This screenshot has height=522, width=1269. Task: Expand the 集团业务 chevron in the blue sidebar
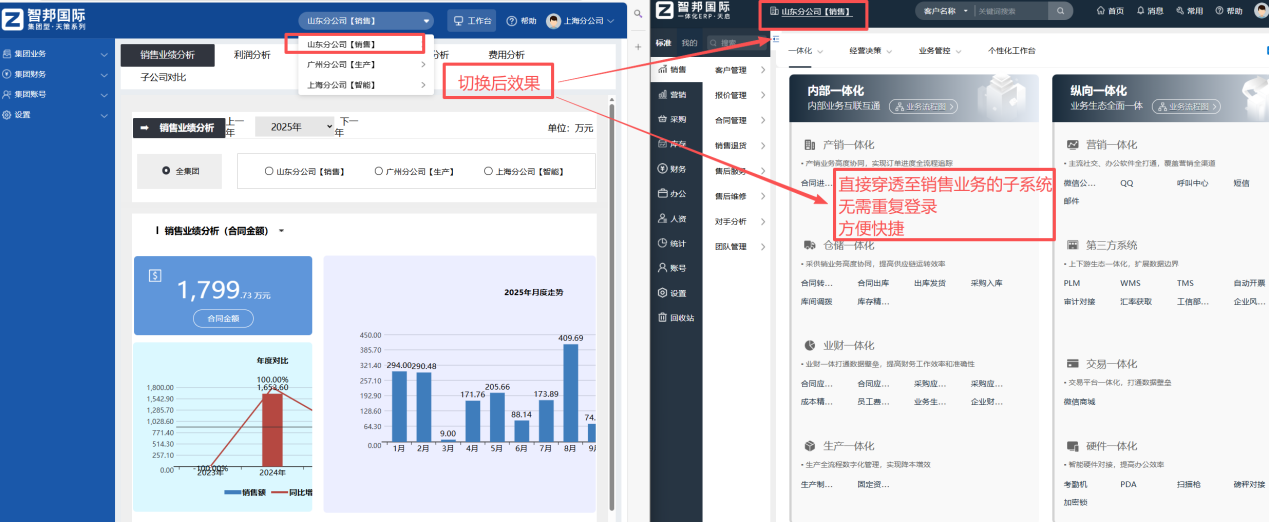pyautogui.click(x=104, y=54)
